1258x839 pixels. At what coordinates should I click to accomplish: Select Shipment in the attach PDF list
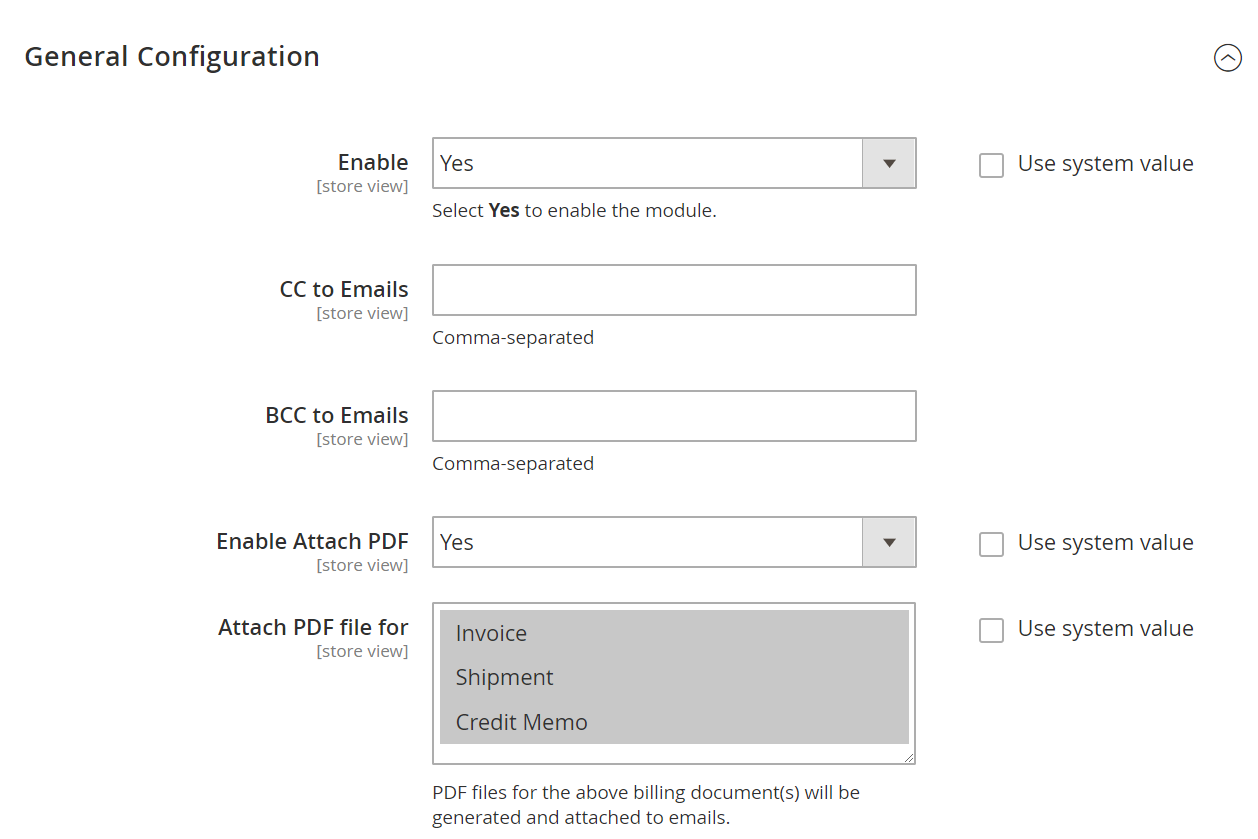pyautogui.click(x=504, y=677)
